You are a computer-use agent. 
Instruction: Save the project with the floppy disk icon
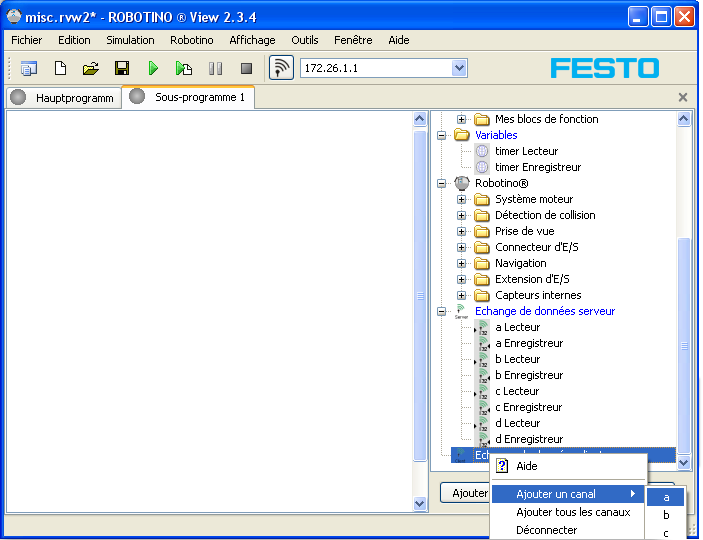click(122, 68)
